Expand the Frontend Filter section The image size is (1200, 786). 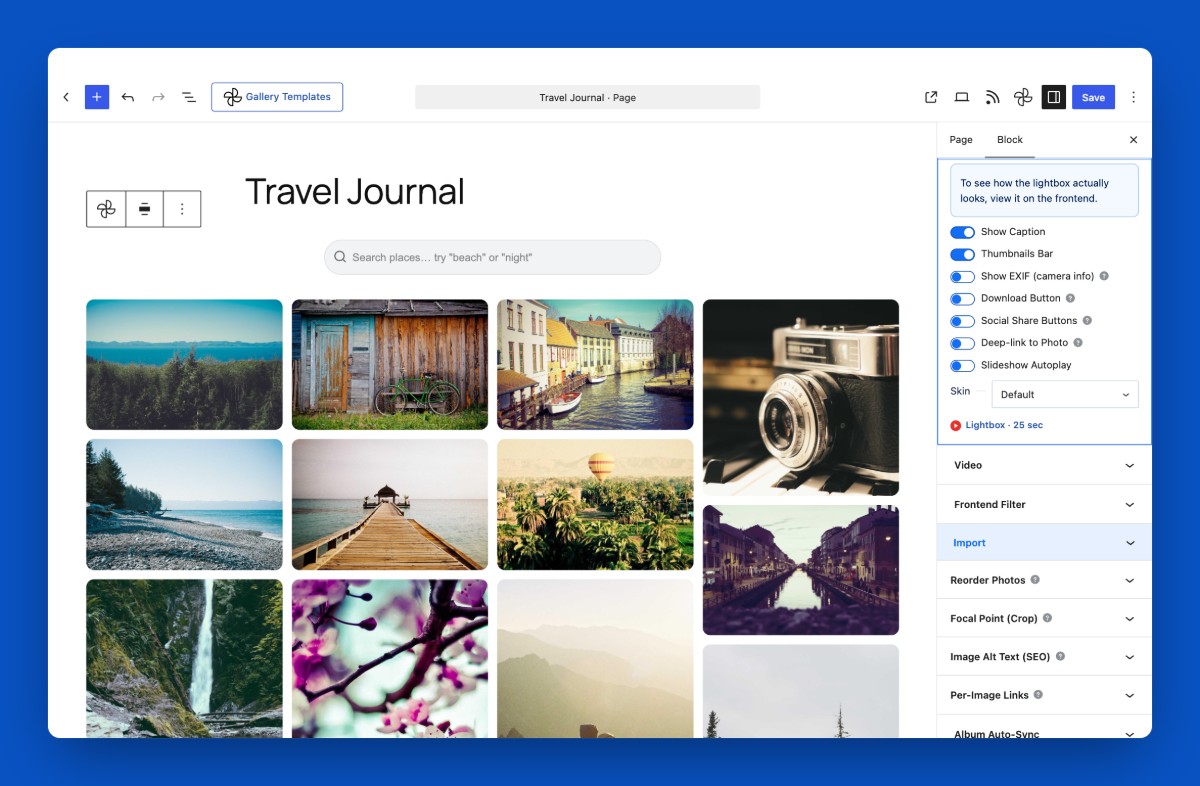click(x=1044, y=505)
